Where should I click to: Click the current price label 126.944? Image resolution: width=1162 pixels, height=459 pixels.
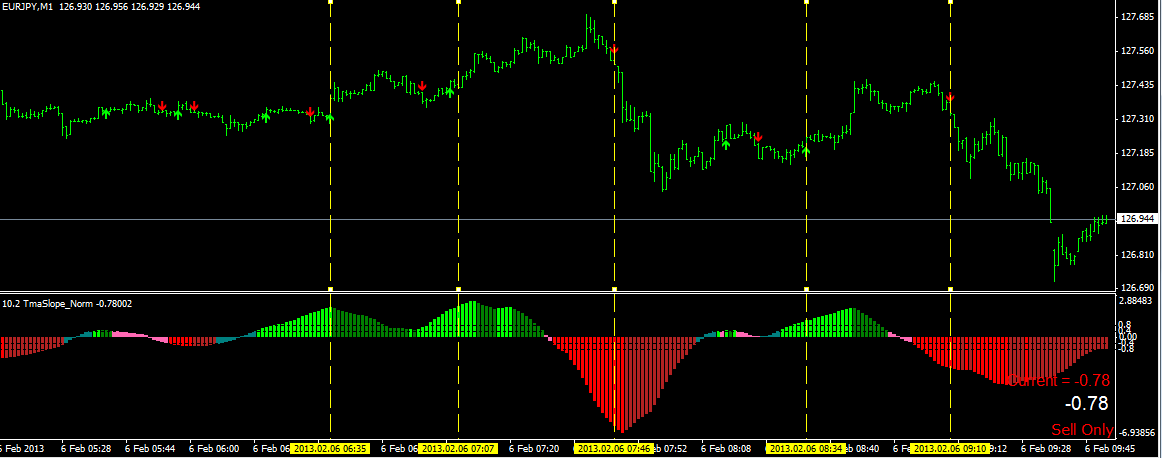coord(1138,219)
